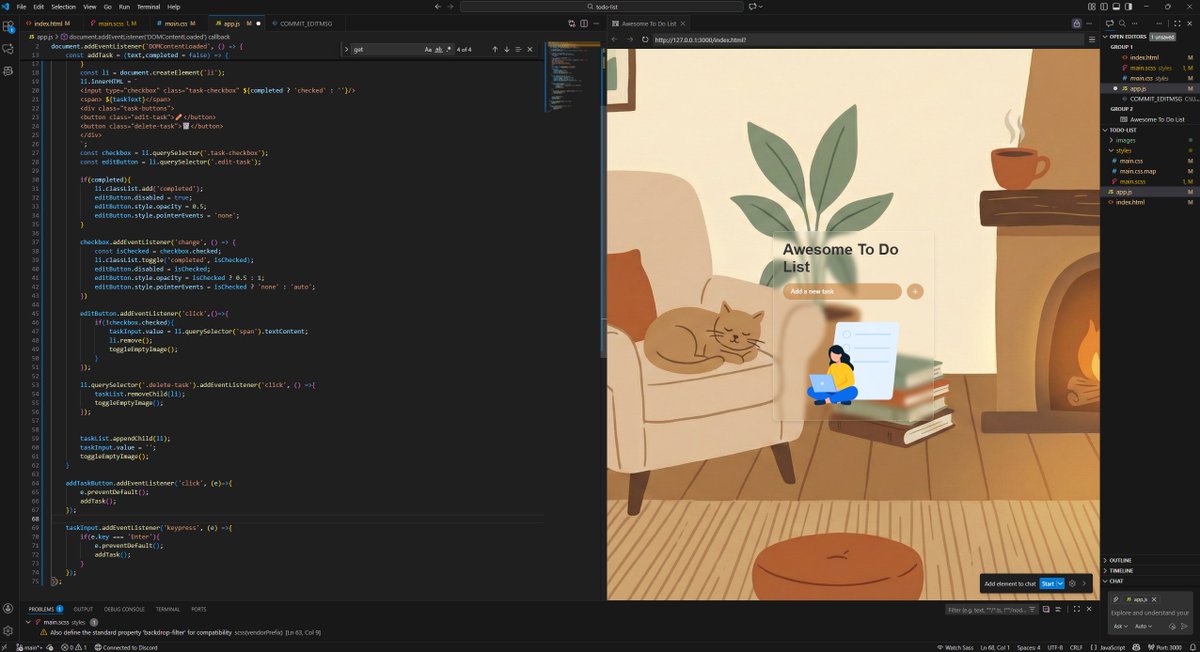Open the Auto model dropdown in chat
The width and height of the screenshot is (1200, 652).
click(1143, 626)
